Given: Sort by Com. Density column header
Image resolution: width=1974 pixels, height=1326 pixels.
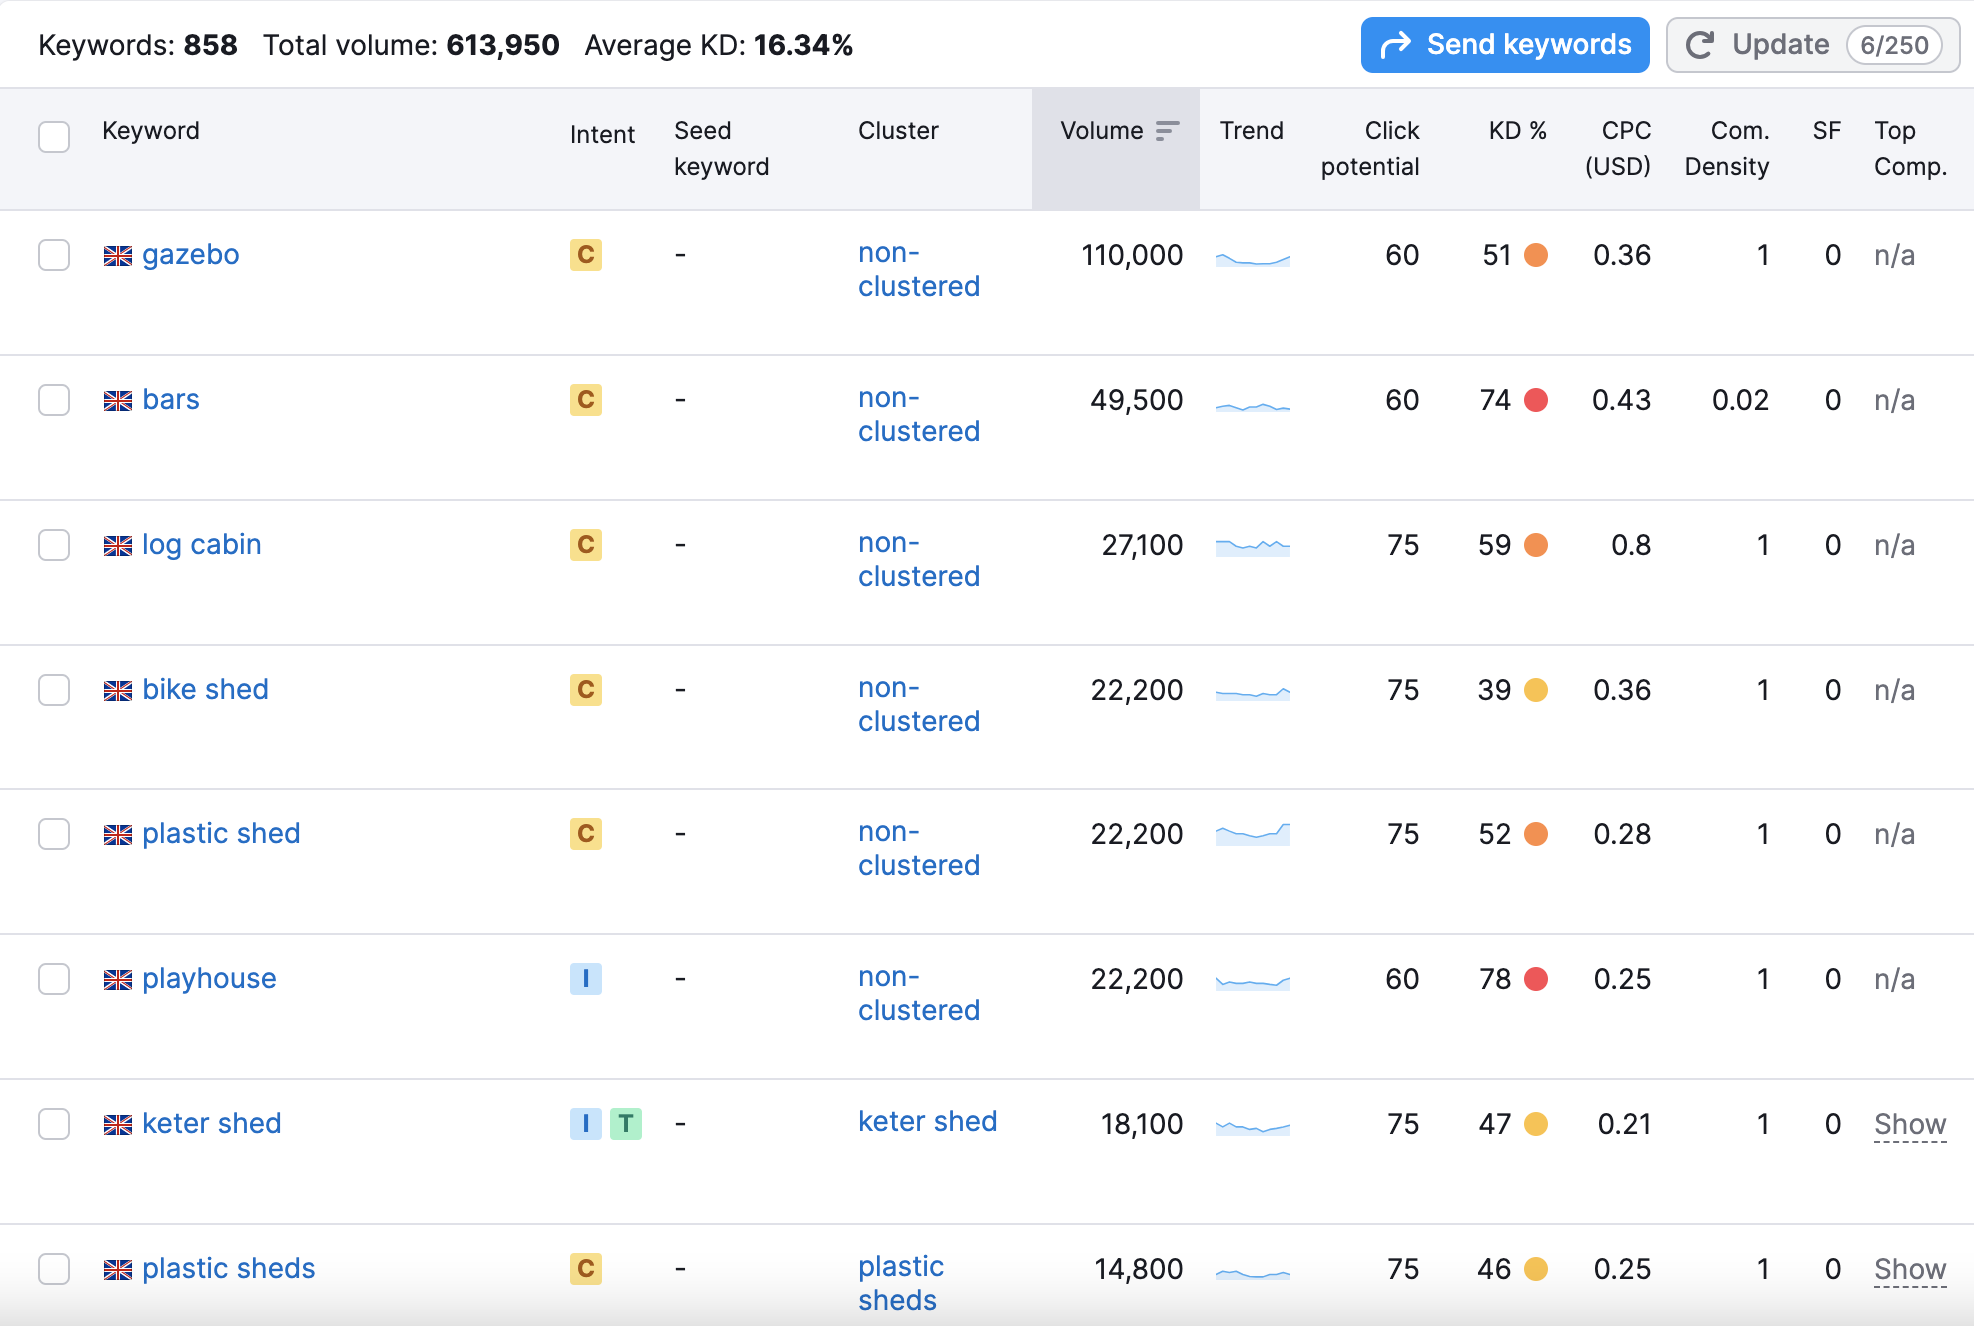Looking at the screenshot, I should 1727,149.
